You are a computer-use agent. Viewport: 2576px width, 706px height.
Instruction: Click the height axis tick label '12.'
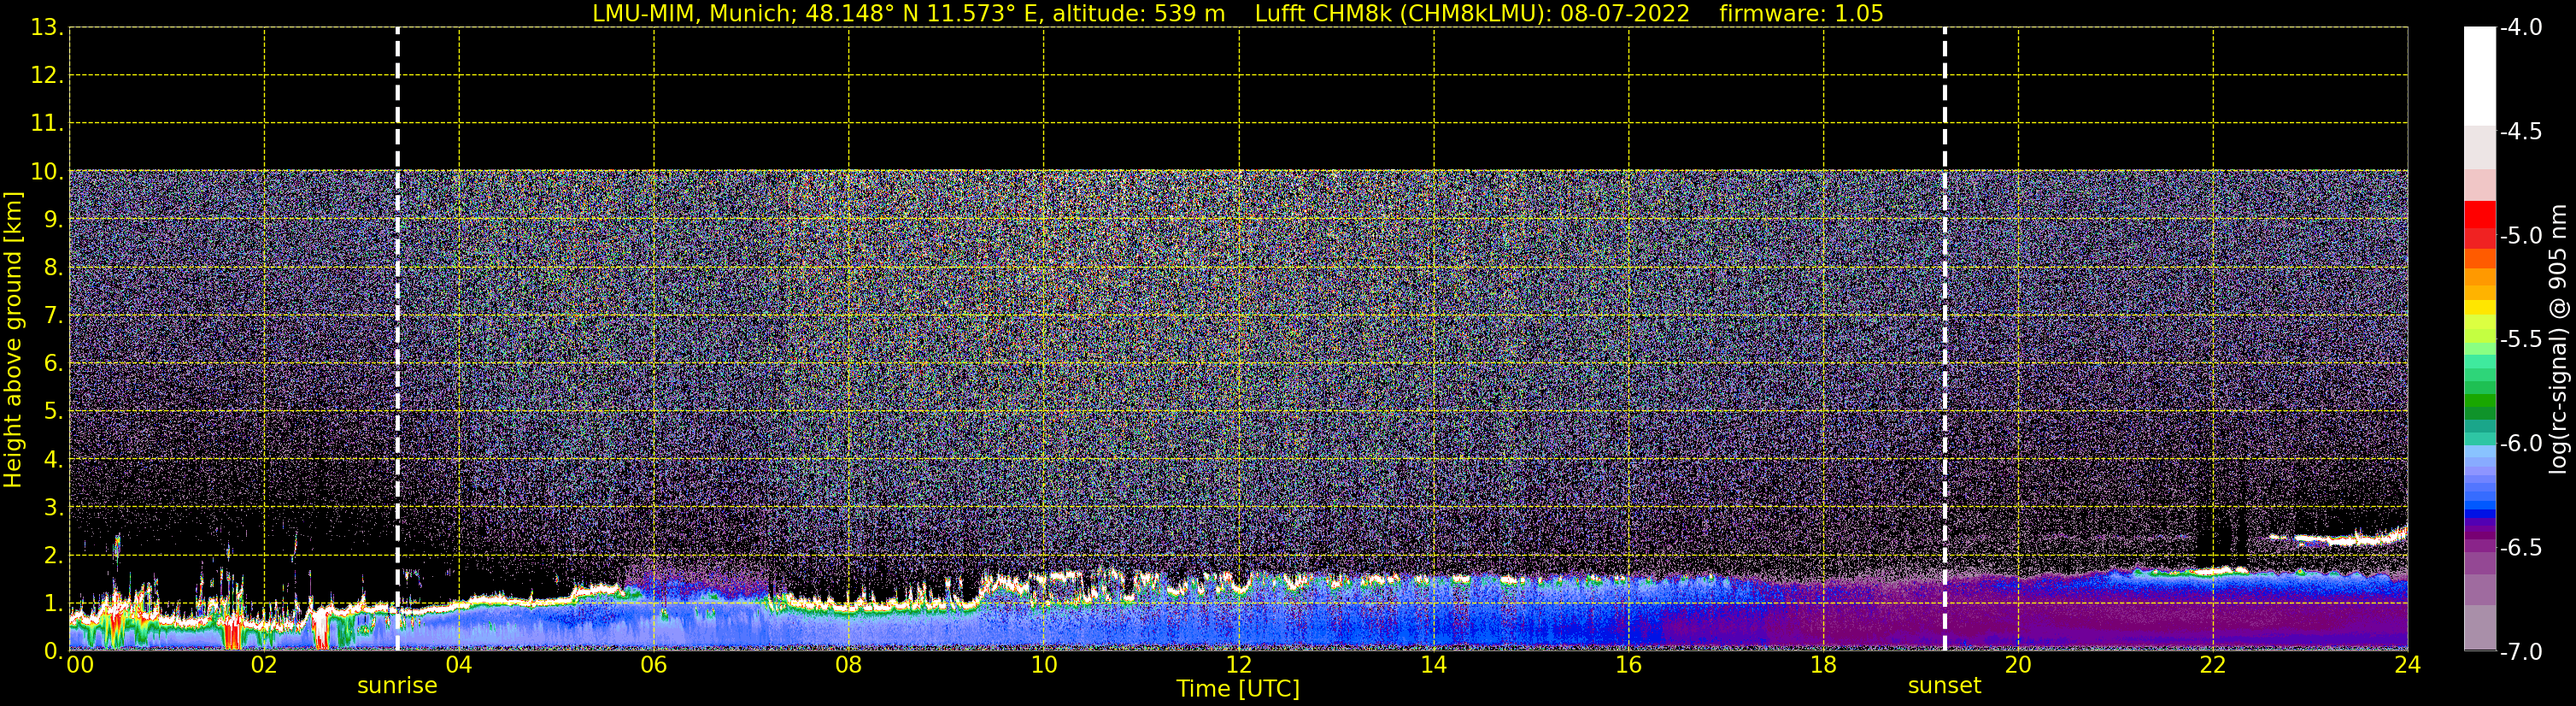(x=46, y=76)
